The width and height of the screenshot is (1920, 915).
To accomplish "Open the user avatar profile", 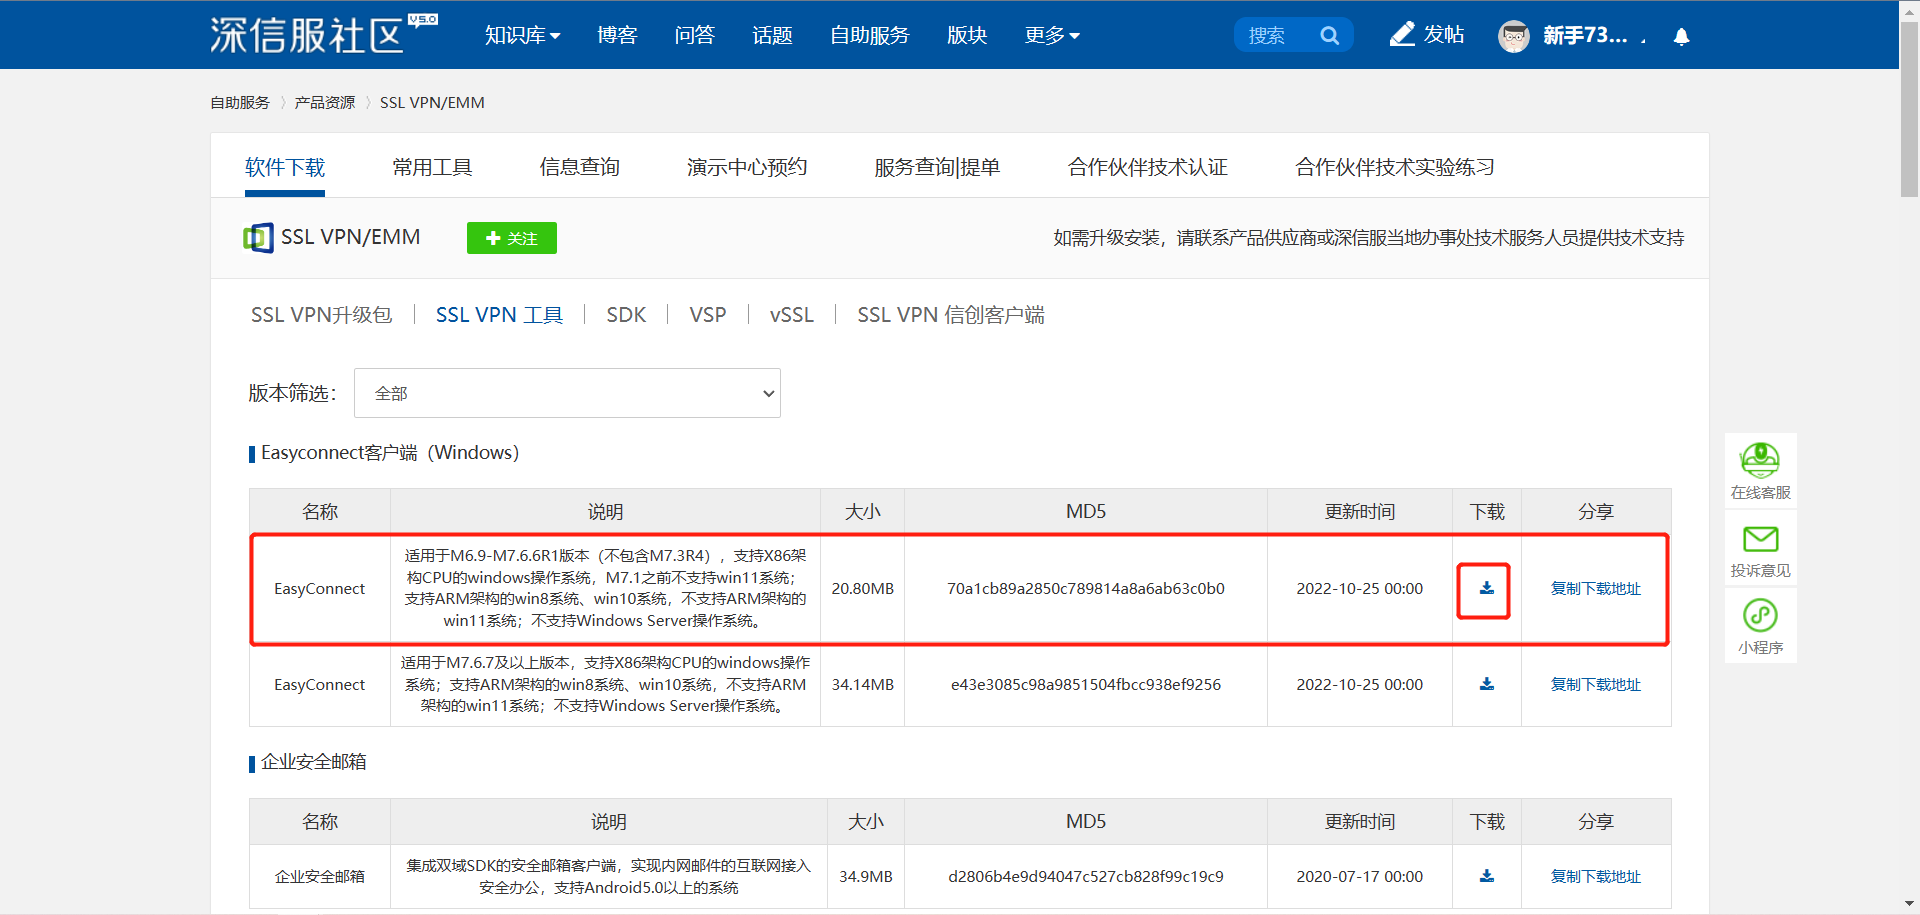I will (1514, 36).
